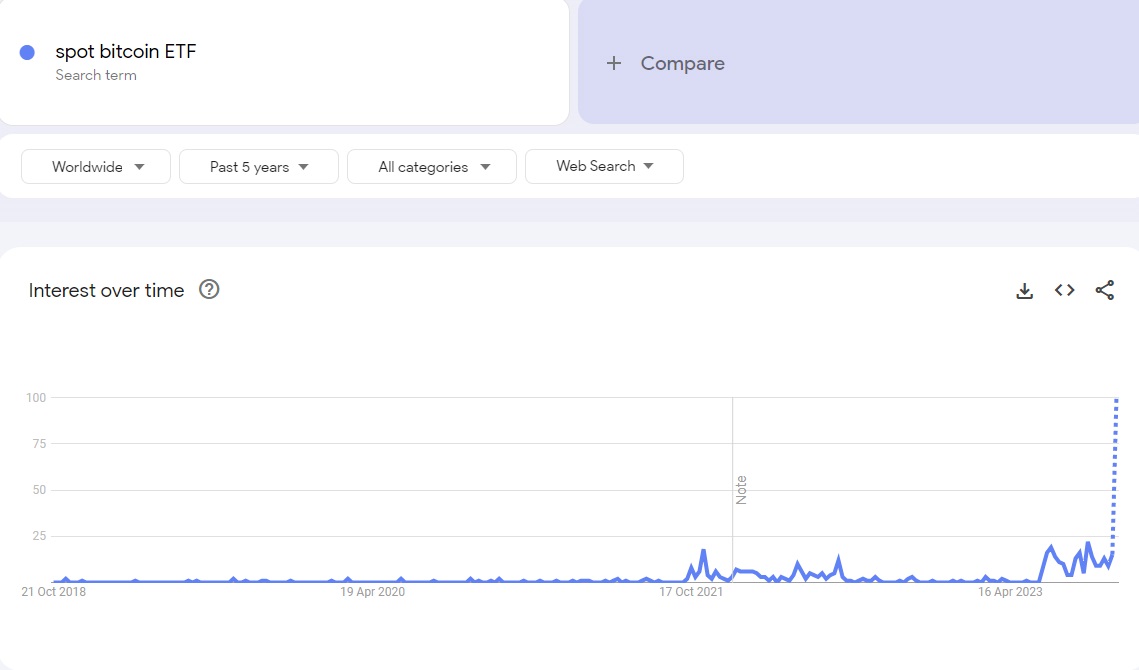Click the blue dot beside spot bitcoin ETF
The width and height of the screenshot is (1139, 670).
point(27,52)
